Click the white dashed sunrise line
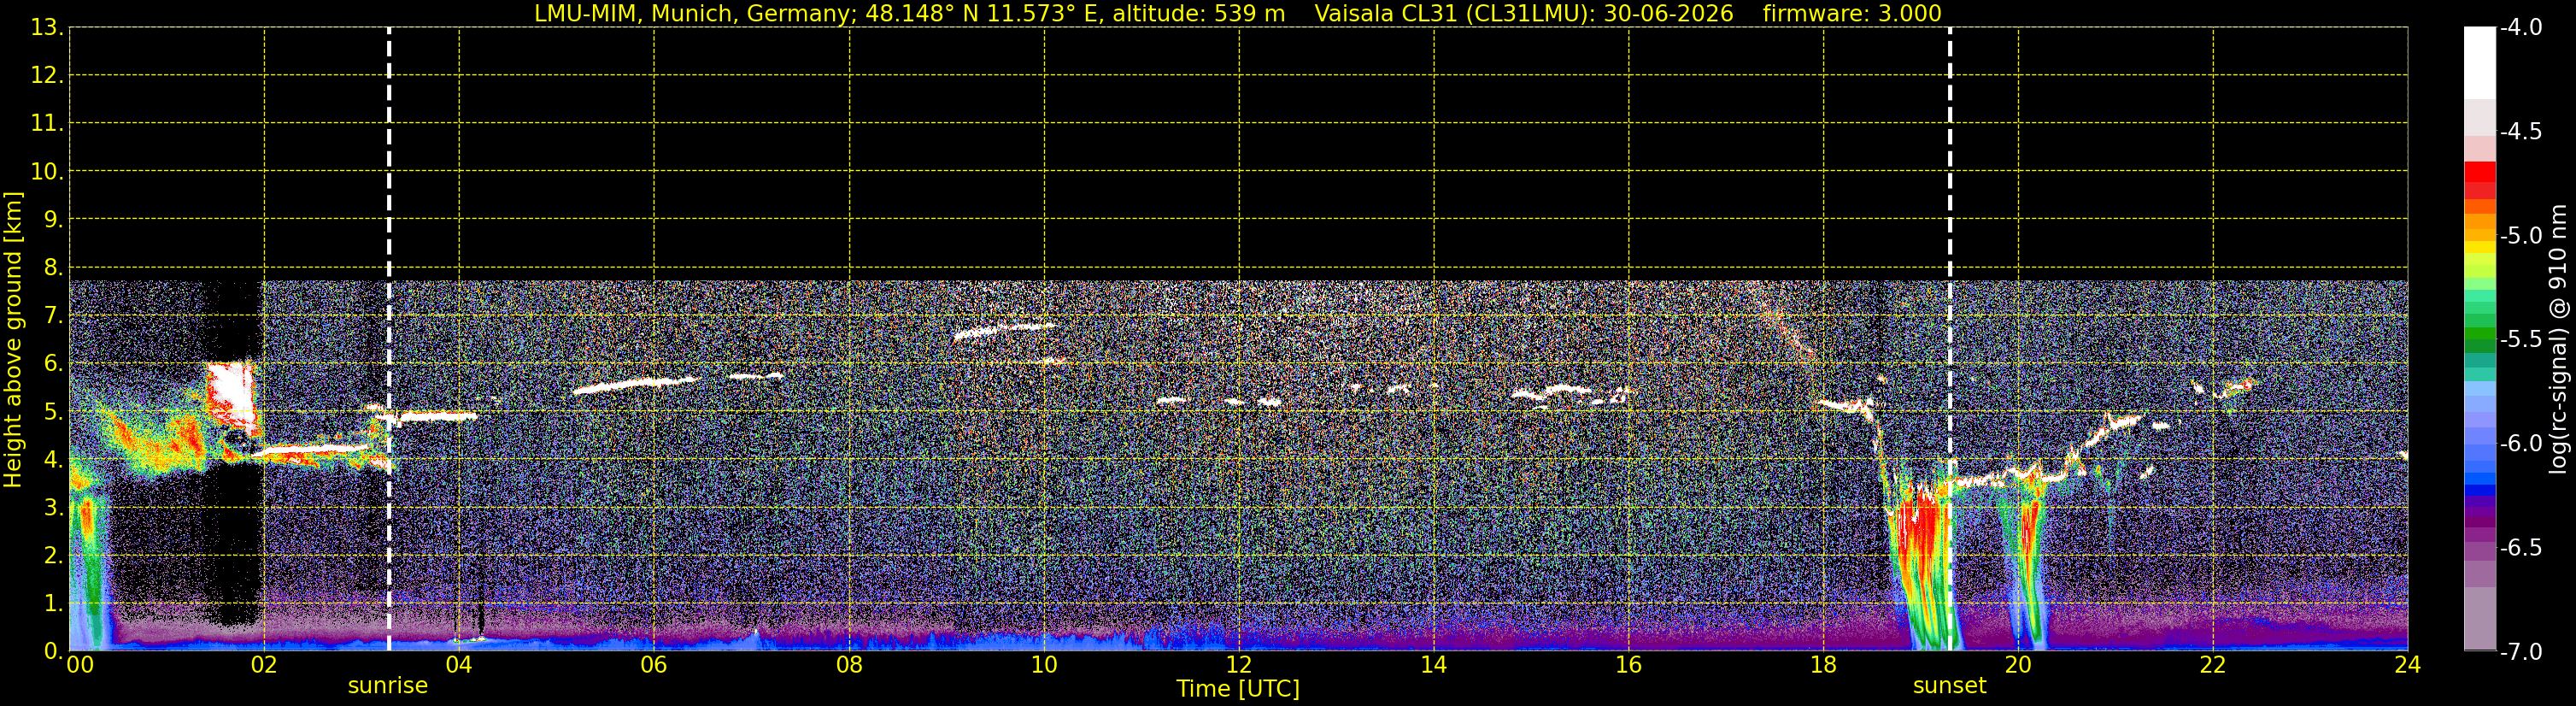 click(389, 339)
